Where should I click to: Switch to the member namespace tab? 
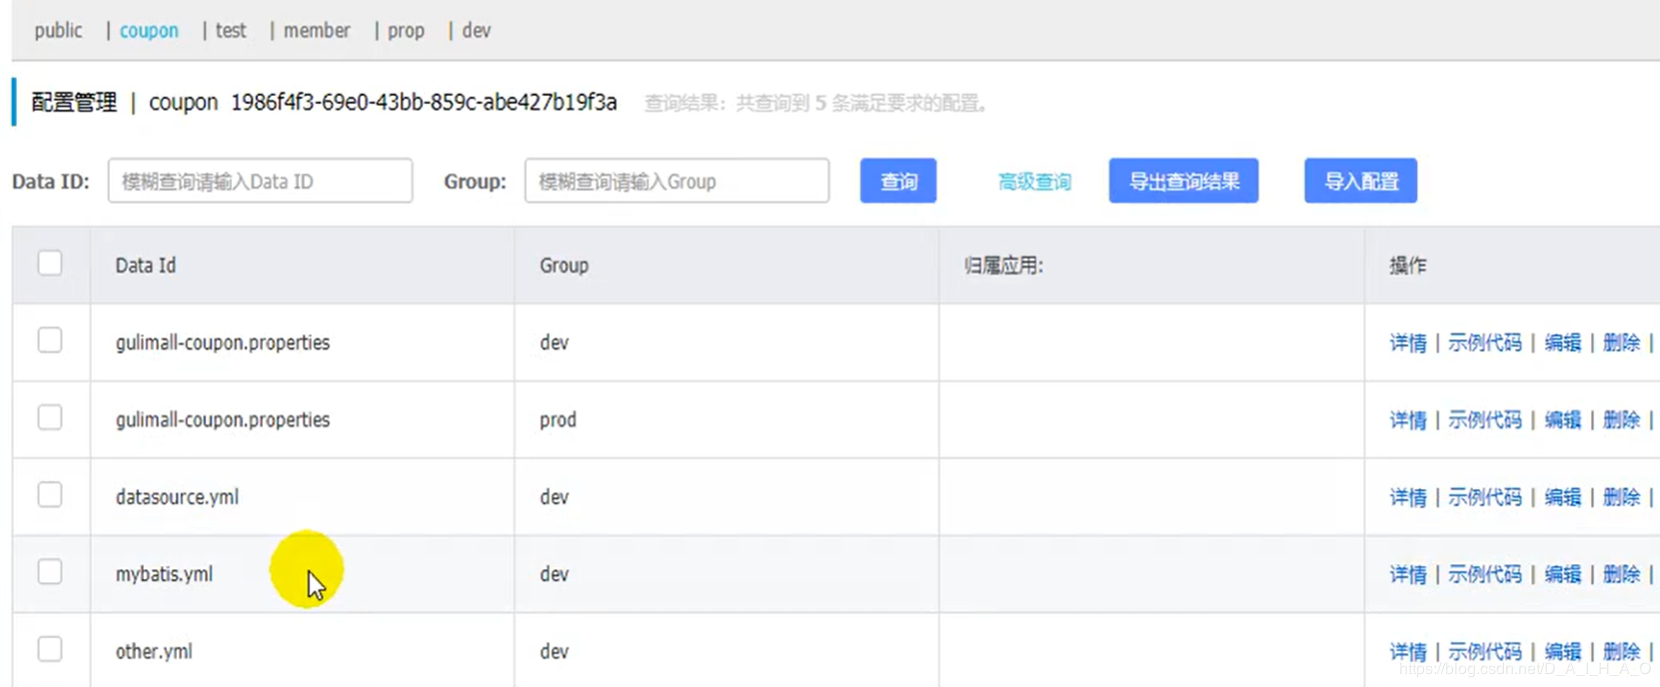(x=316, y=31)
